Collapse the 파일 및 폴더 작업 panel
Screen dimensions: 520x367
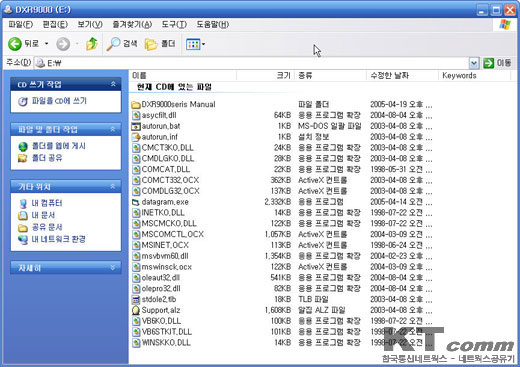point(113,129)
